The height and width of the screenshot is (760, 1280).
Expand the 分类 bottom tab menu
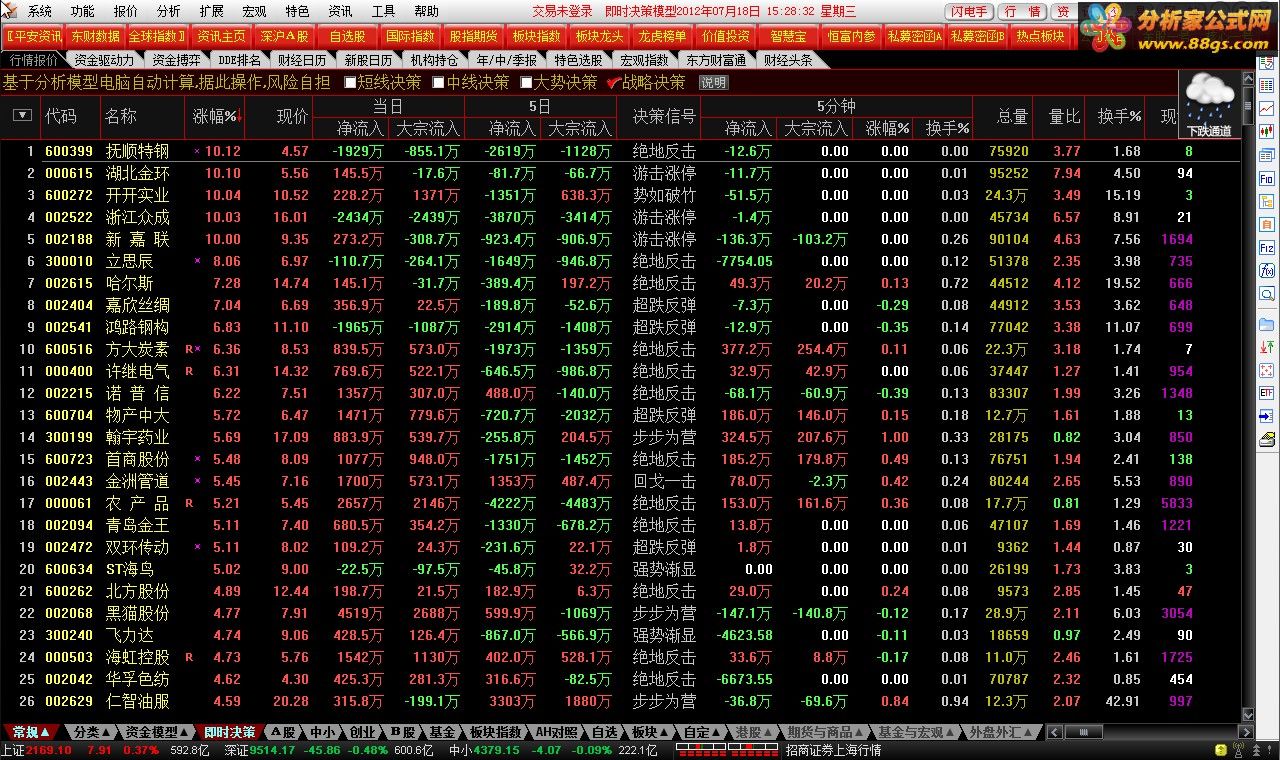91,732
